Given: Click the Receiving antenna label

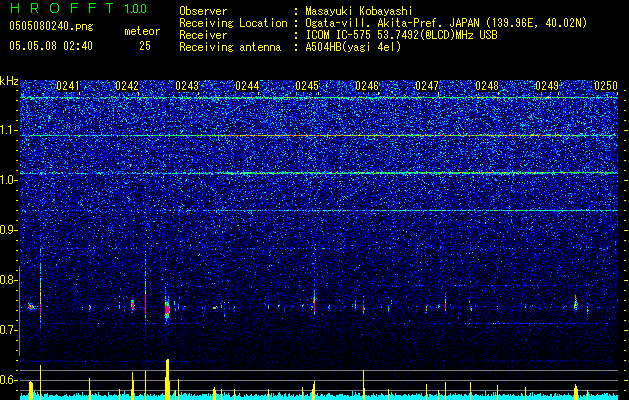Looking at the screenshot, I should click(230, 47).
